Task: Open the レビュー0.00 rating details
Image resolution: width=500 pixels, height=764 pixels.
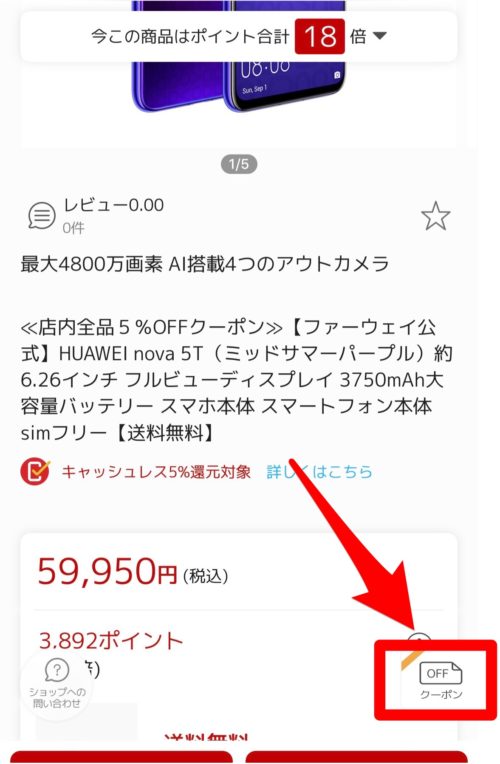Action: pos(114,205)
